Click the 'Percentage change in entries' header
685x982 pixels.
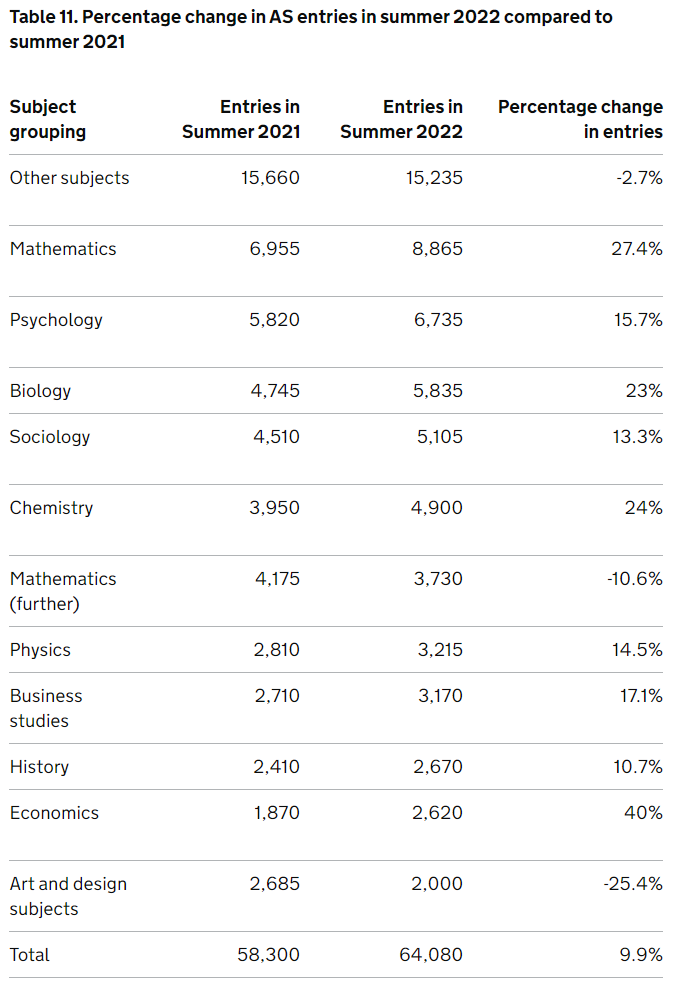(580, 119)
